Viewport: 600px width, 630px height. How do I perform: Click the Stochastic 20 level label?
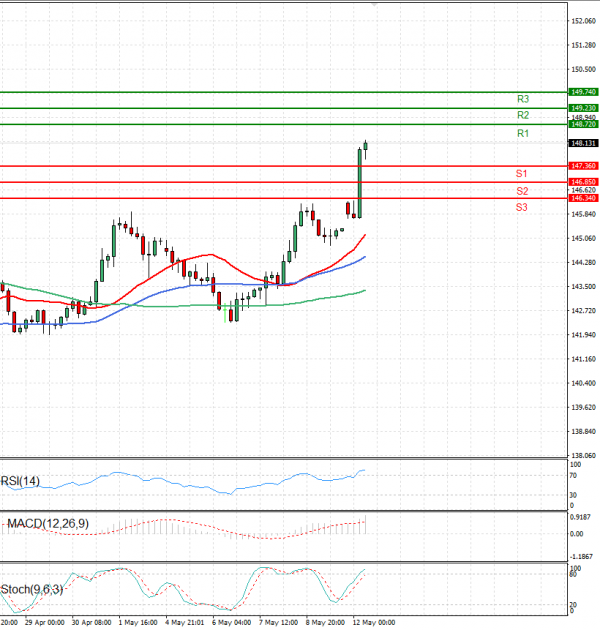(x=573, y=604)
